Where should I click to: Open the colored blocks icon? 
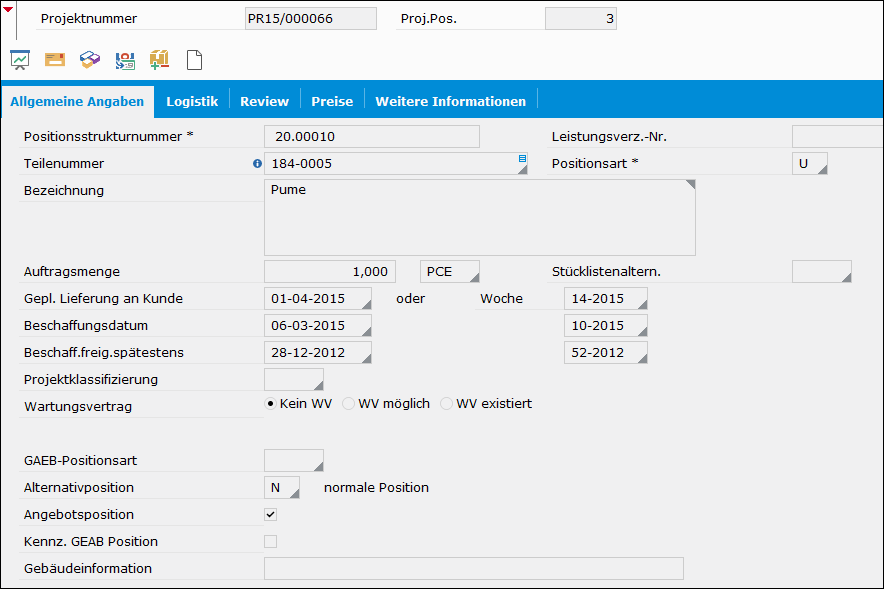[90, 60]
